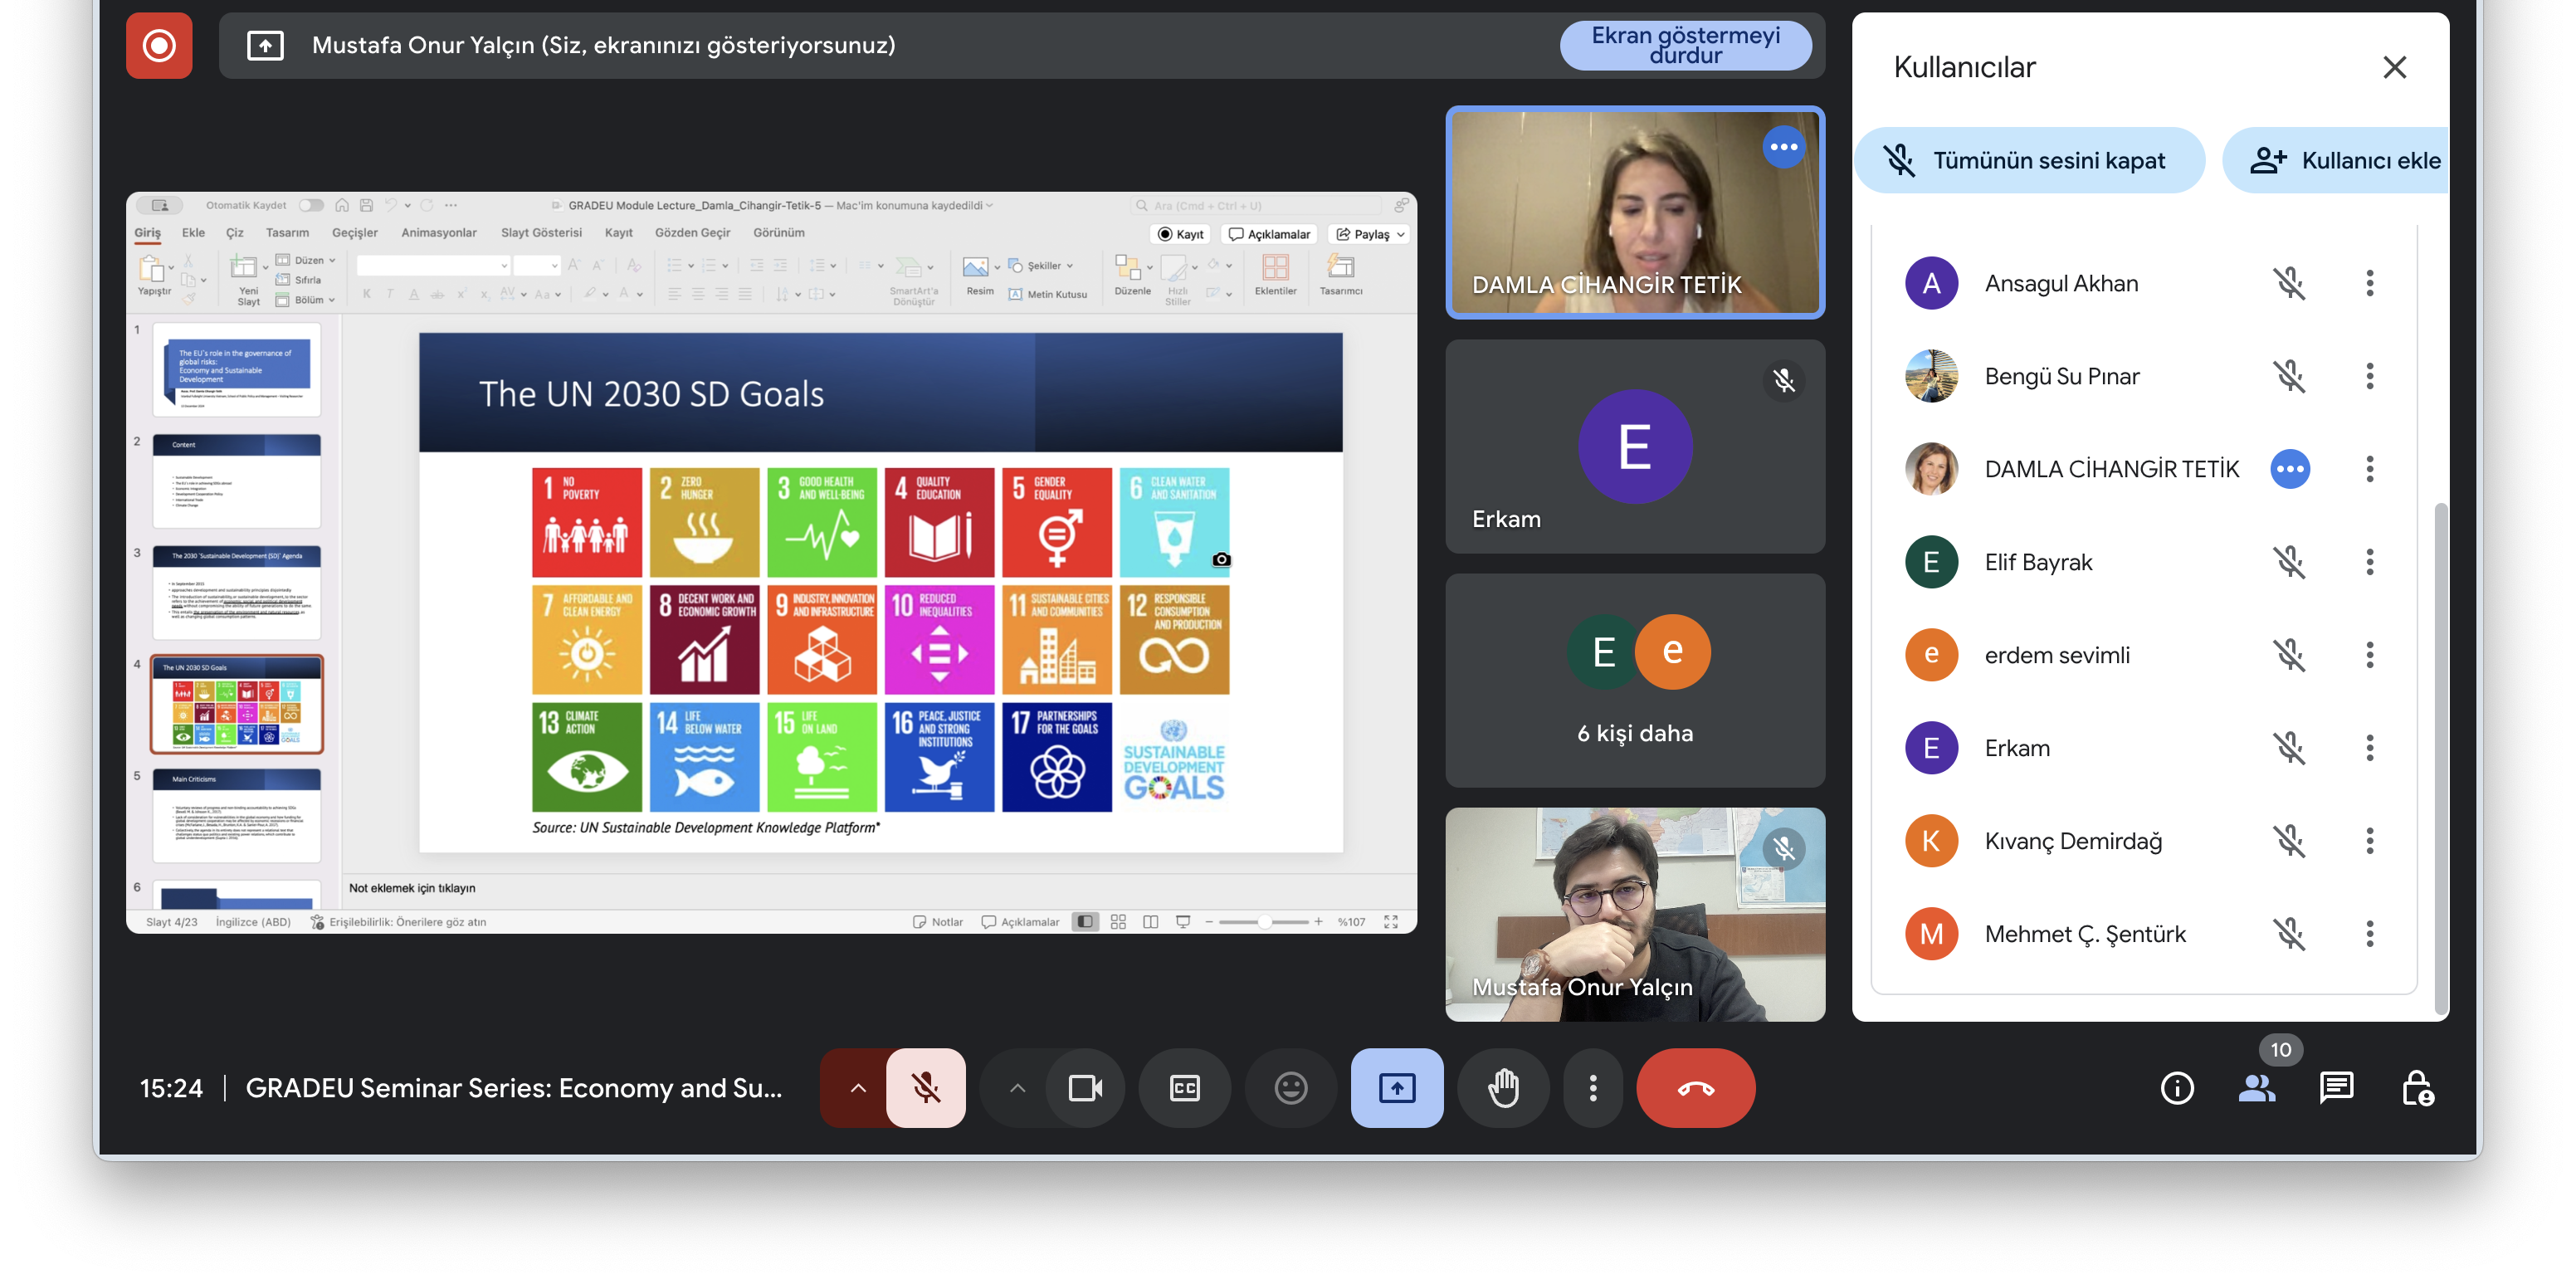Click Ekran göstermeyi durdur button

[x=1685, y=45]
